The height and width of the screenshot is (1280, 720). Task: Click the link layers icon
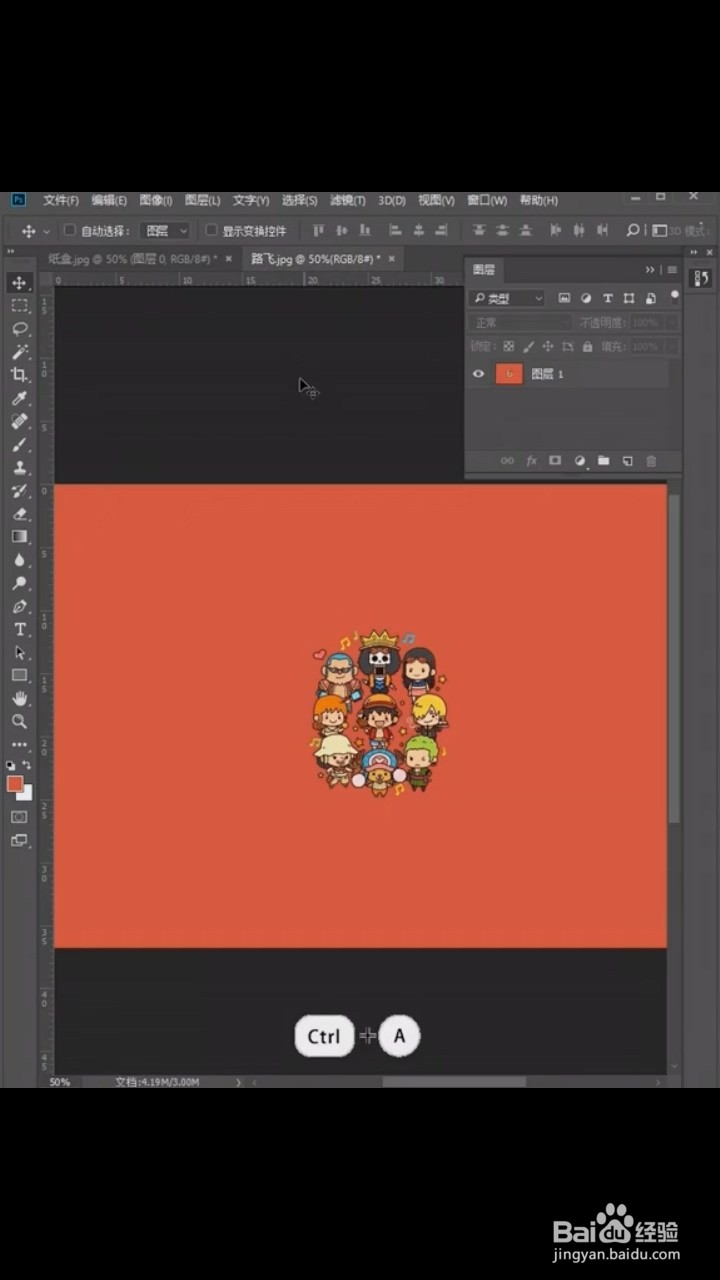(x=507, y=461)
